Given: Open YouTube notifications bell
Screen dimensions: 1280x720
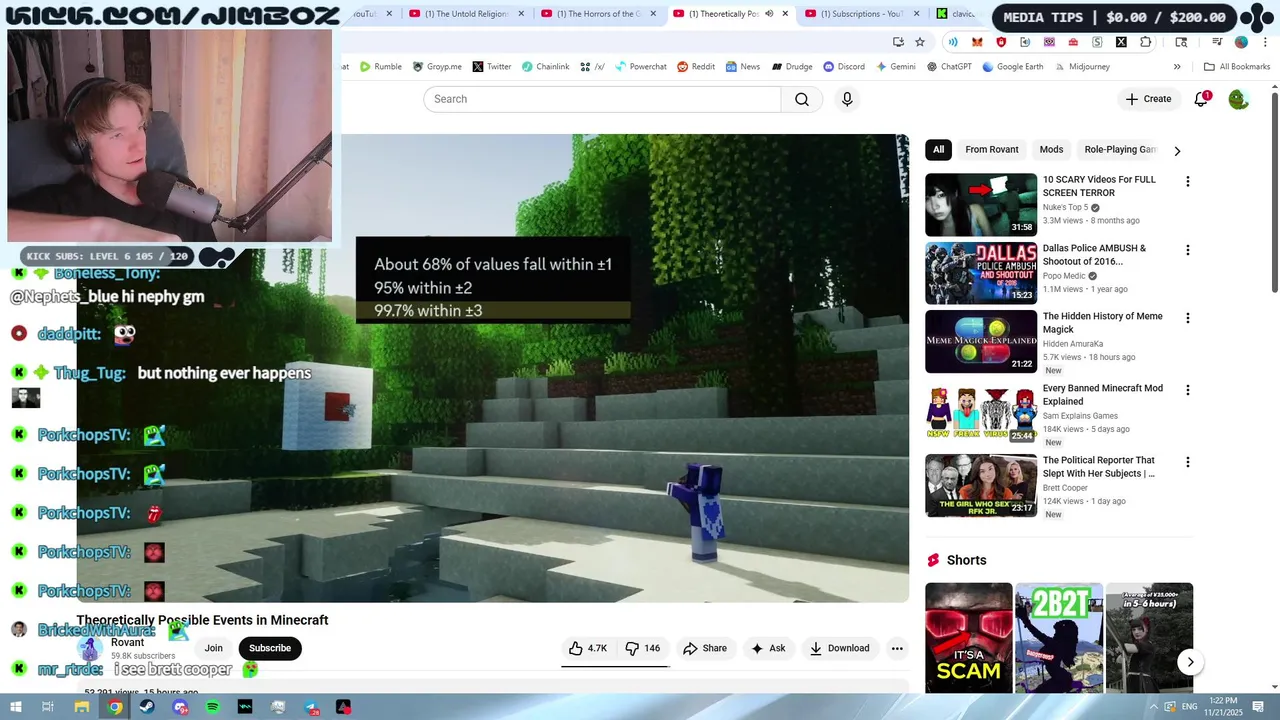Looking at the screenshot, I should point(1201,99).
